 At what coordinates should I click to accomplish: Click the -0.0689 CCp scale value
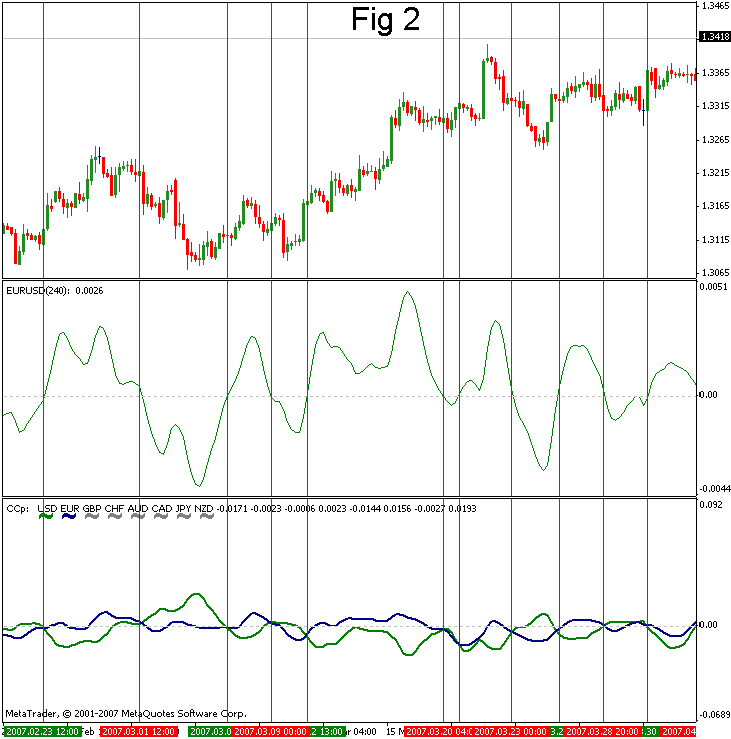715,714
